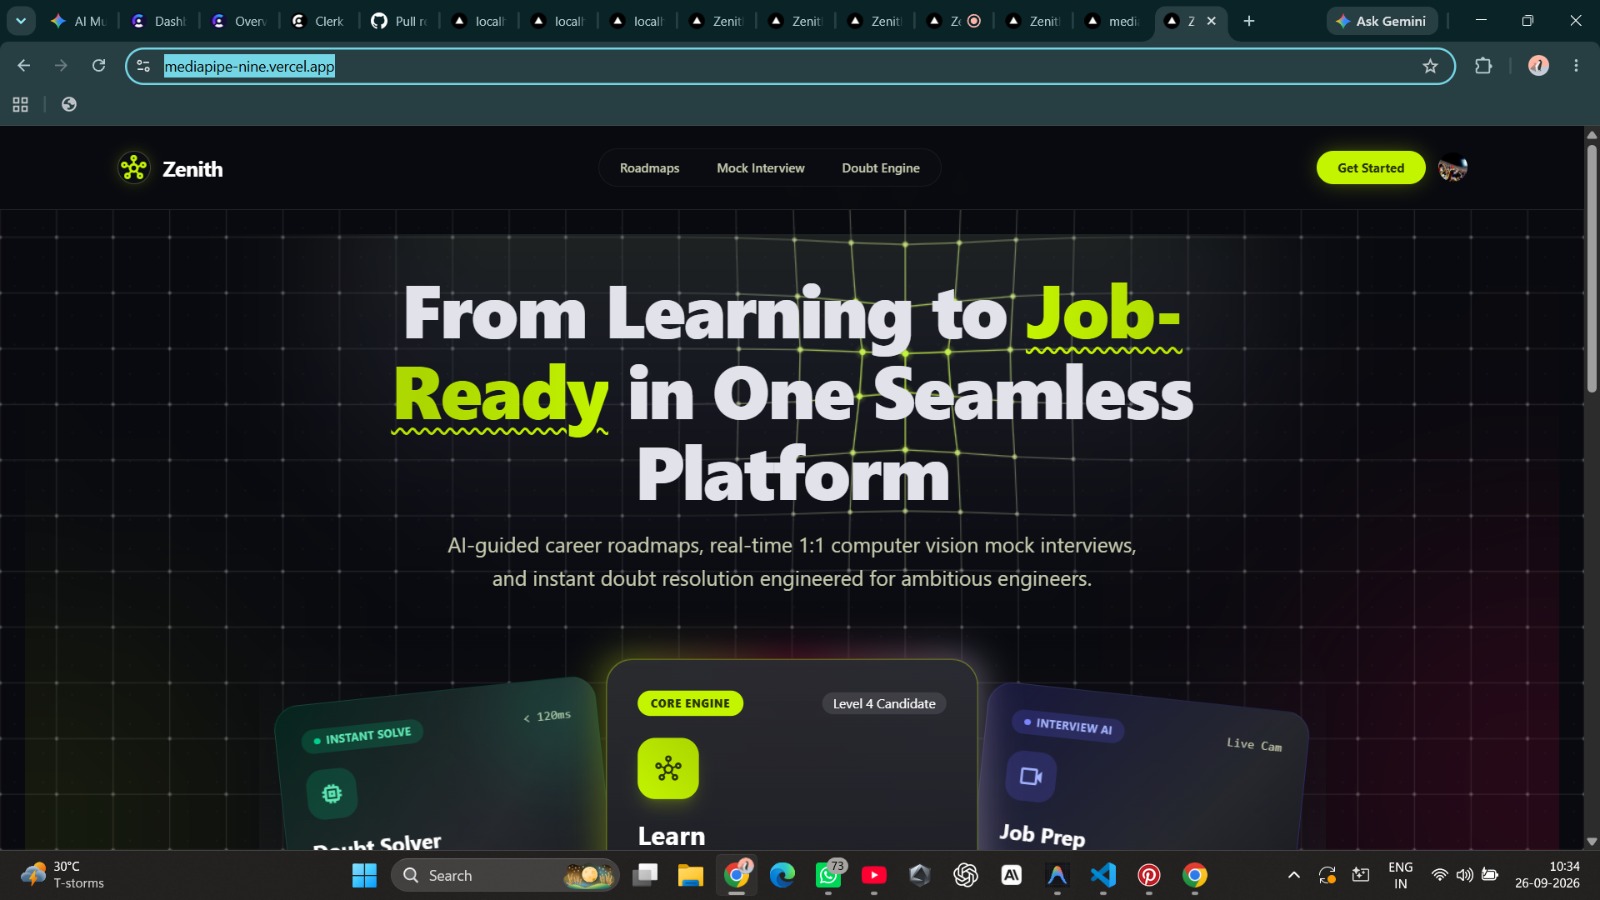The image size is (1600, 900).
Task: Open Visual Studio Code from taskbar
Action: click(x=1103, y=876)
